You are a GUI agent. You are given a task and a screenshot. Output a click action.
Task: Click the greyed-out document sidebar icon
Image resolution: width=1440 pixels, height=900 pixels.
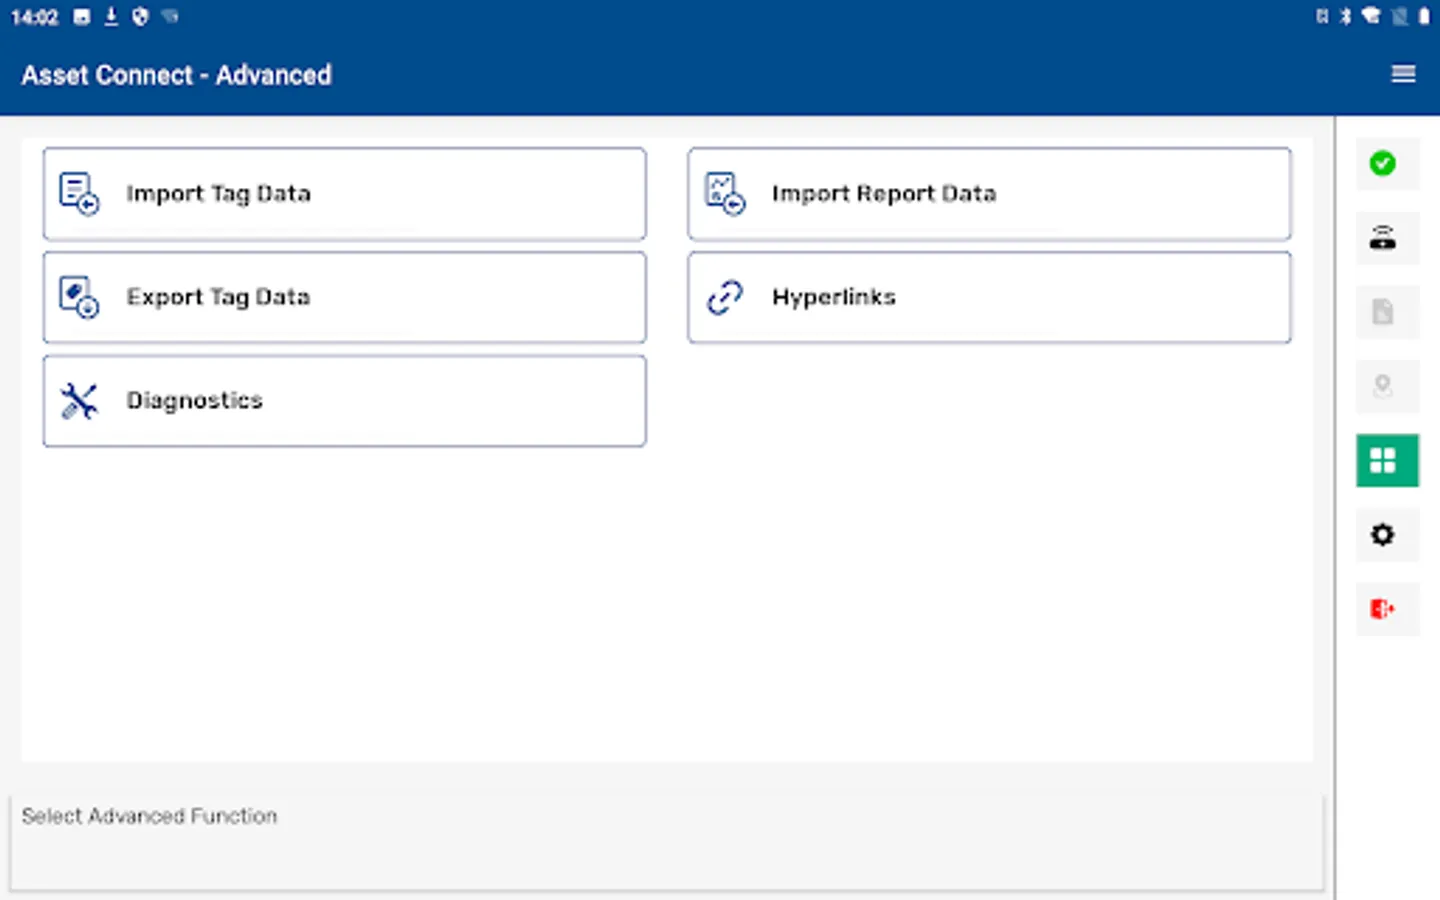tap(1383, 312)
